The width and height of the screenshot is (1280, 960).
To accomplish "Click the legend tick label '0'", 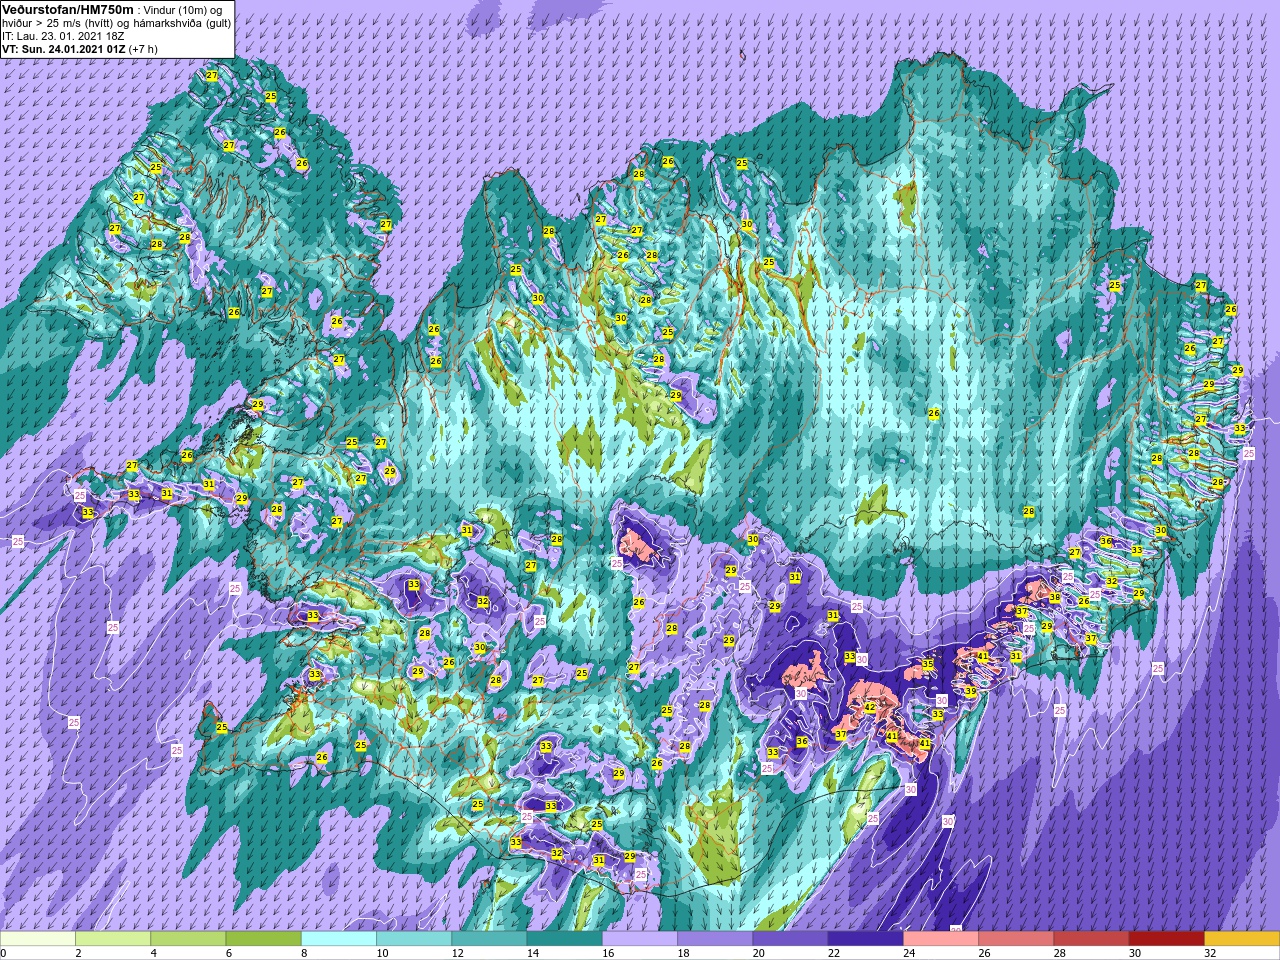I will [4, 953].
